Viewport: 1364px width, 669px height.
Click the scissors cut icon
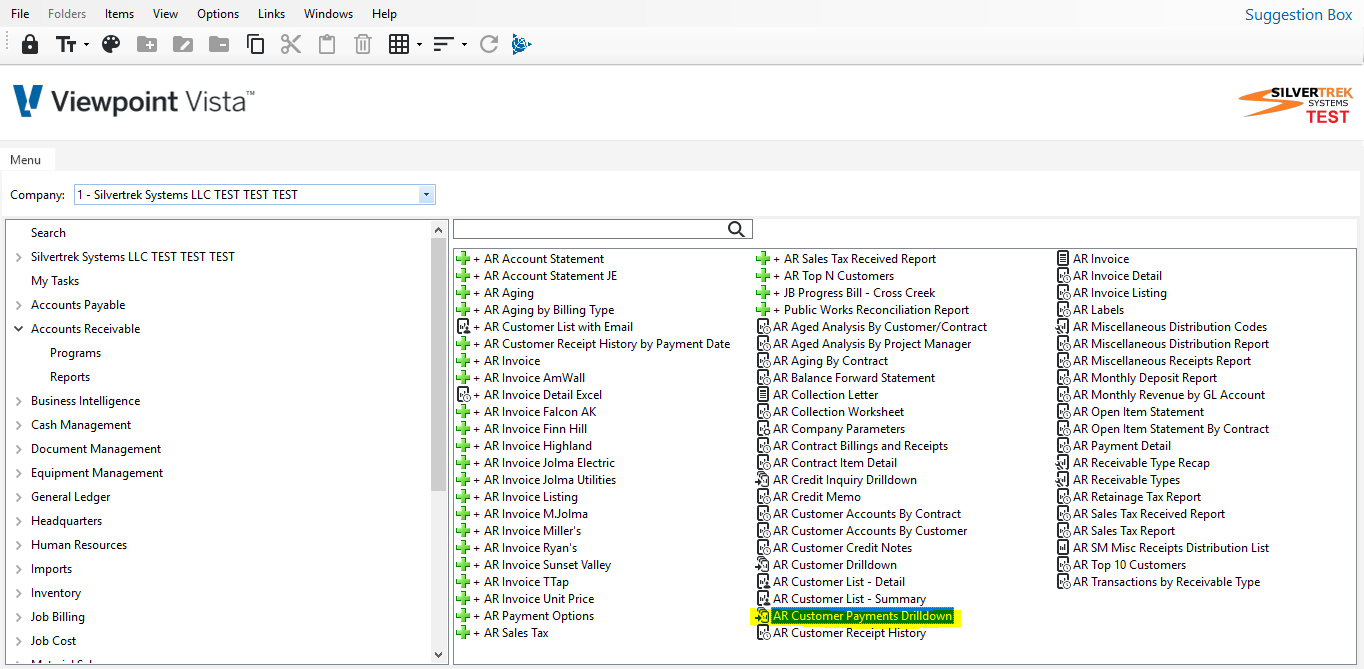point(291,44)
